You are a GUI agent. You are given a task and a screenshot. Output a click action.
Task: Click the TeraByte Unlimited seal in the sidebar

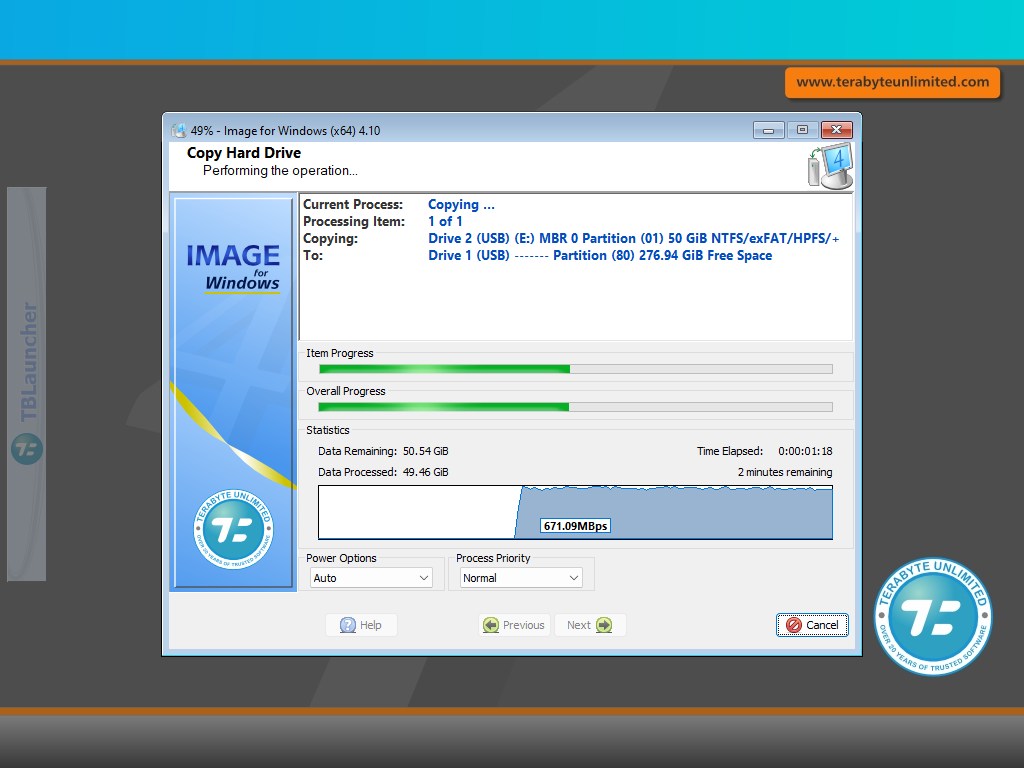pos(233,529)
